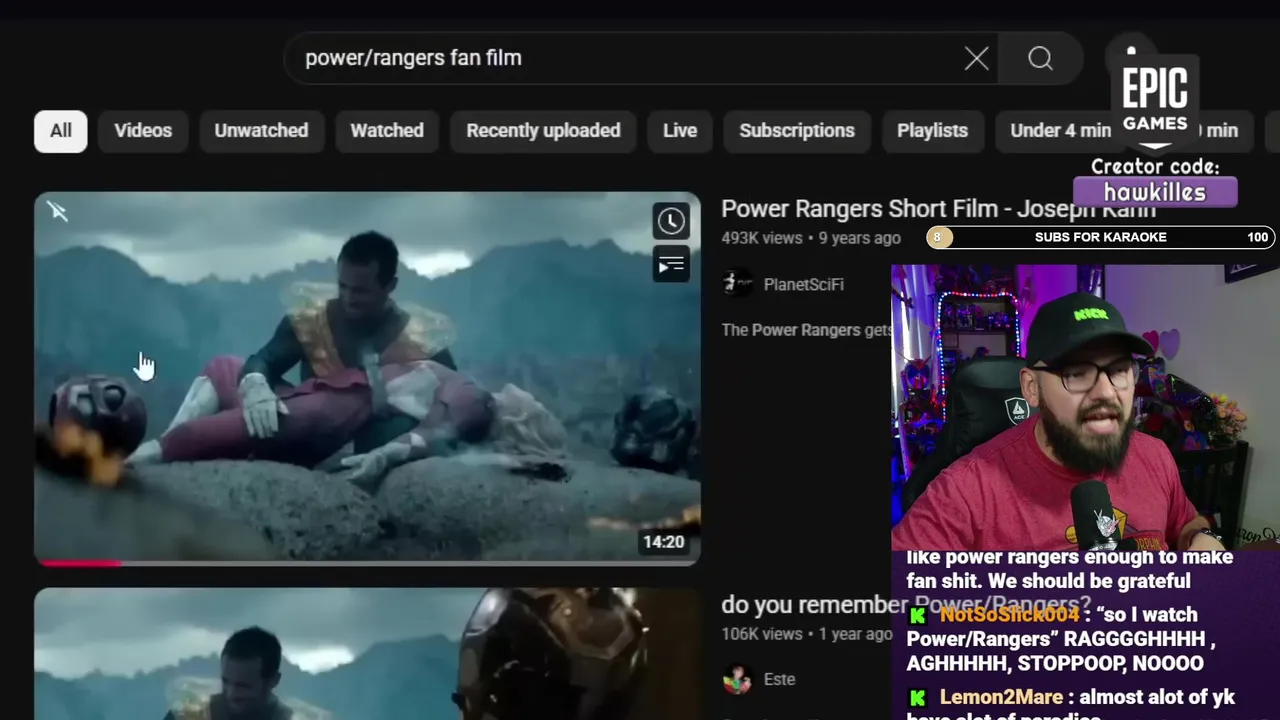The width and height of the screenshot is (1280, 720).
Task: Click the Lemon2Mare chat username
Action: (x=1001, y=697)
